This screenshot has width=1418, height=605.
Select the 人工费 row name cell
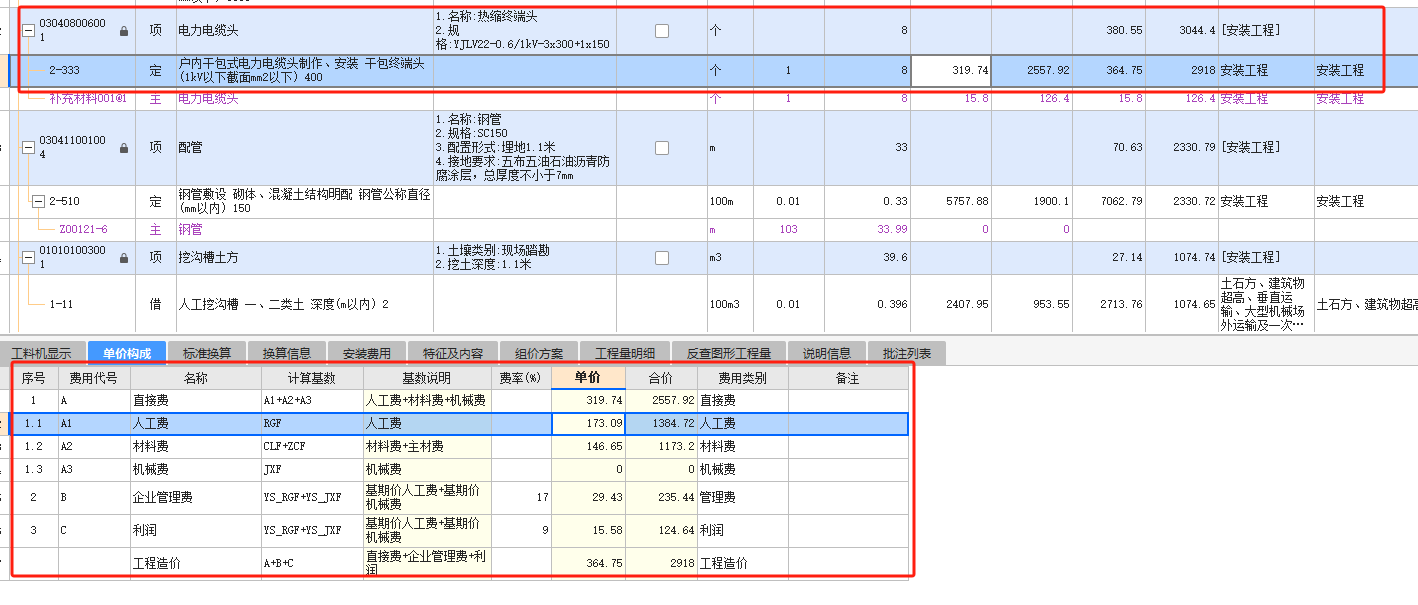pyautogui.click(x=195, y=424)
